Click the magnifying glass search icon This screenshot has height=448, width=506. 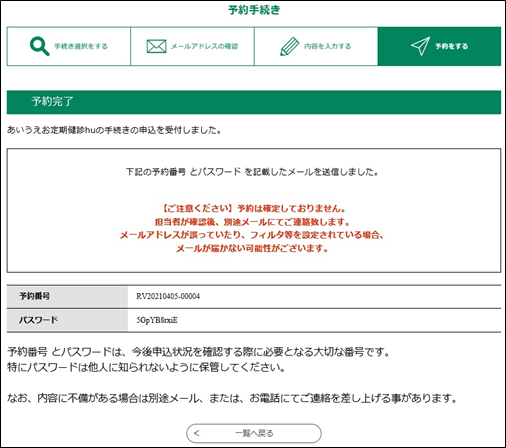[x=39, y=46]
